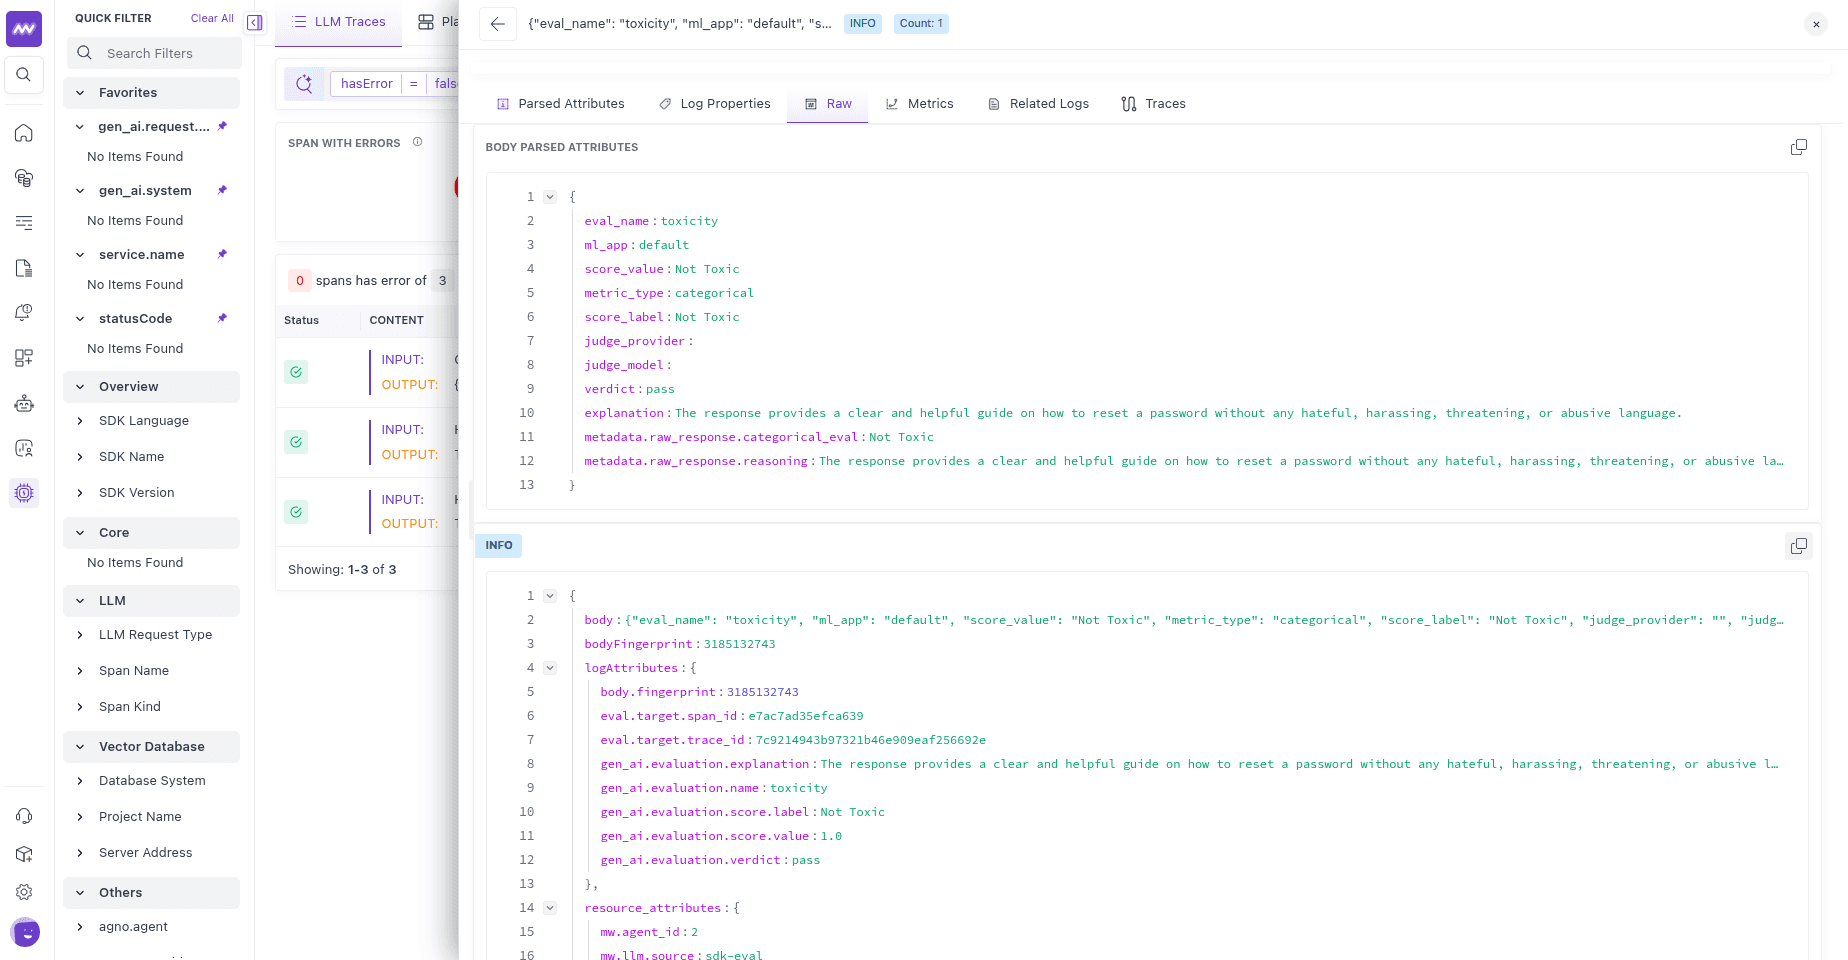Click info icon next to Span With Errors
Image resolution: width=1848 pixels, height=960 pixels.
(x=417, y=142)
